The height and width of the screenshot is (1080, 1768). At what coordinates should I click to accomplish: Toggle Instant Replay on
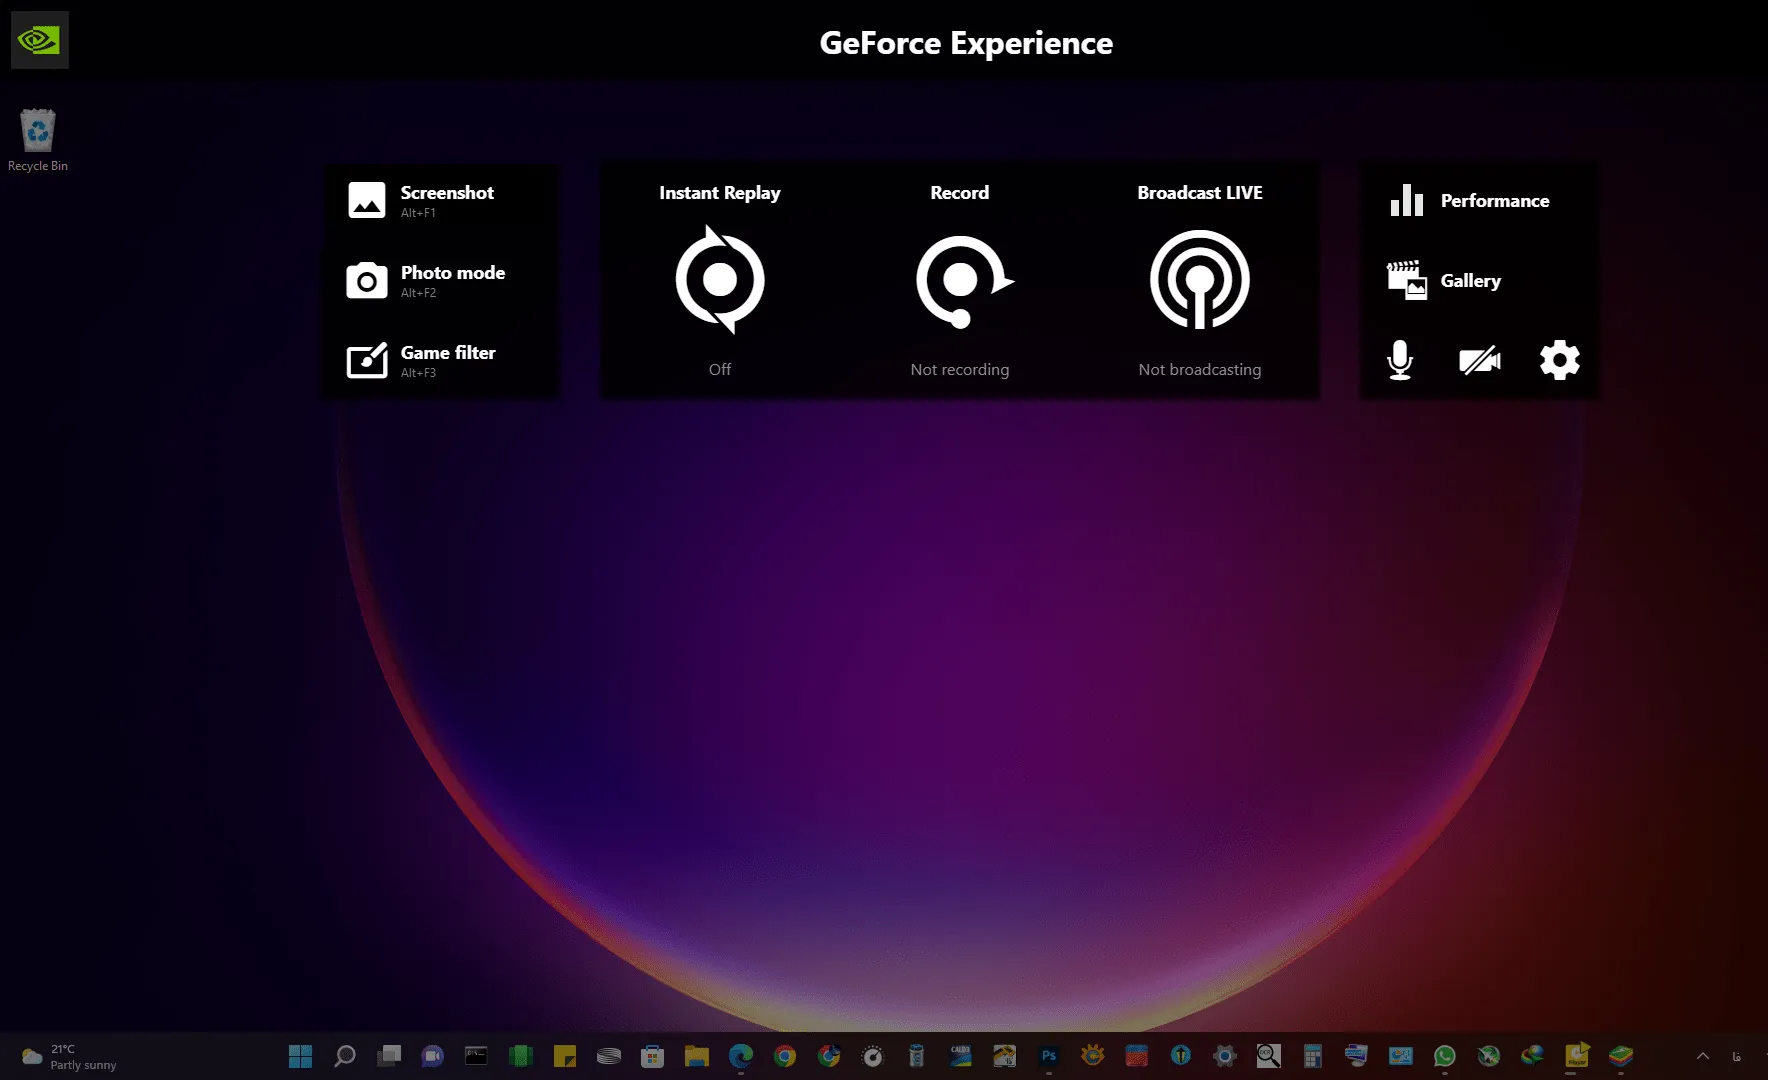point(720,280)
